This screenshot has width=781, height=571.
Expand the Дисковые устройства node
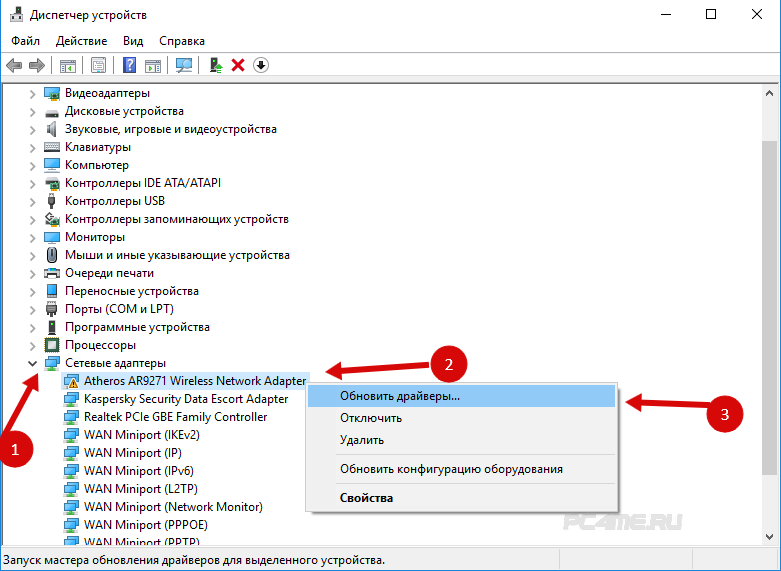click(32, 112)
